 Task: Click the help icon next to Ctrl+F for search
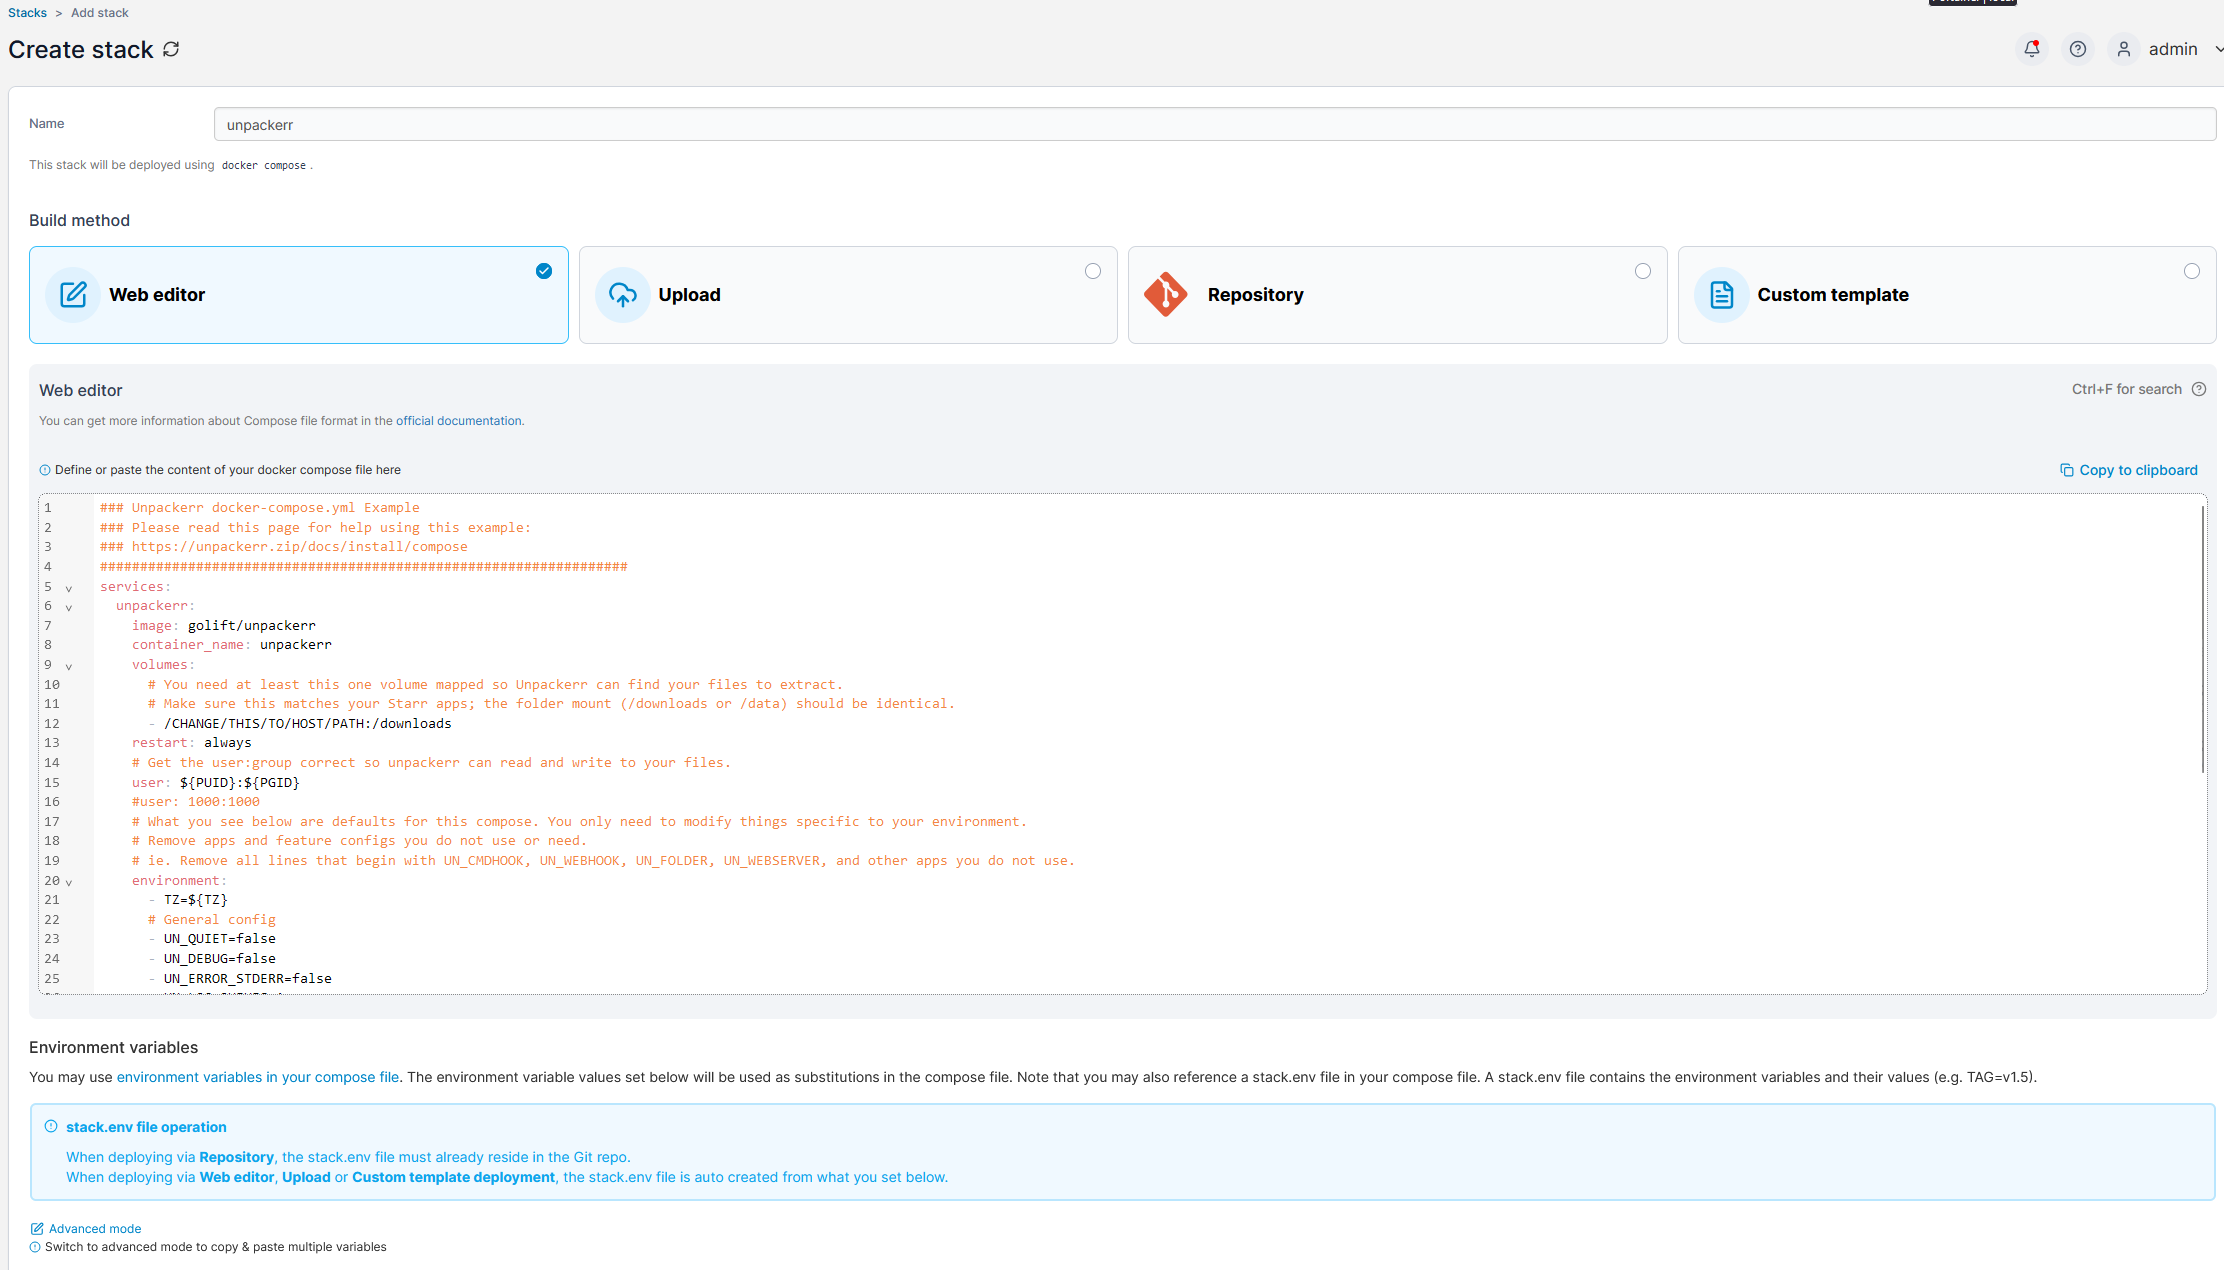[2198, 389]
